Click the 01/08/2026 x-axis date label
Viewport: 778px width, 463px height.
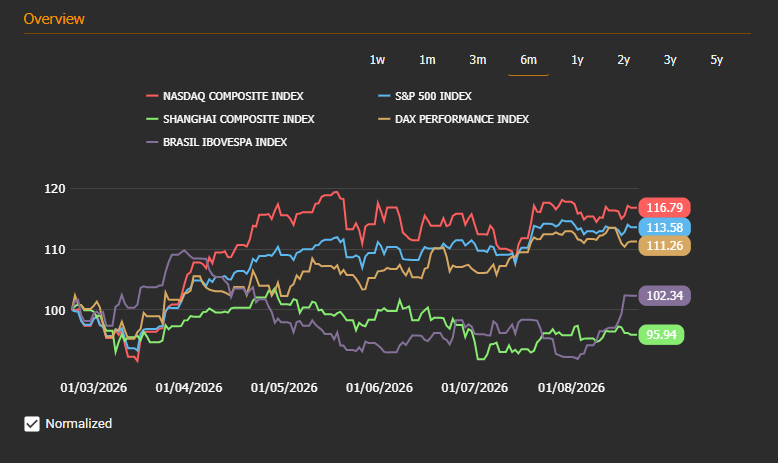572,388
